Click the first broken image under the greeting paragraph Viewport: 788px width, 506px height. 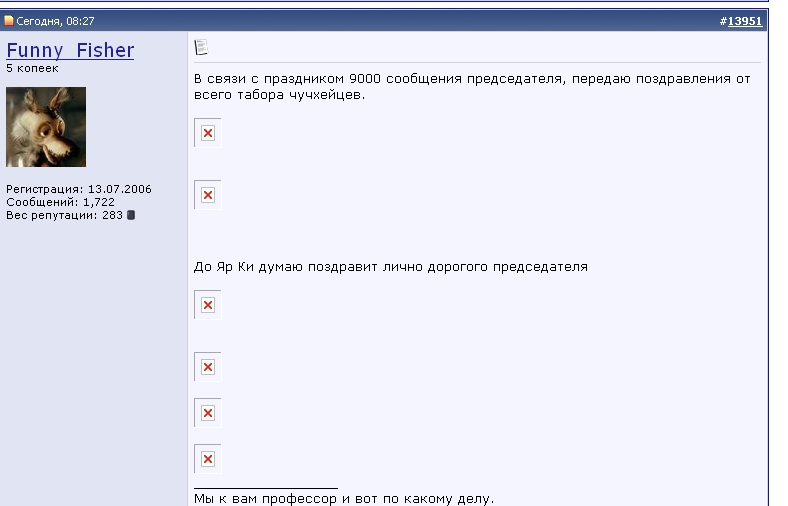click(208, 133)
